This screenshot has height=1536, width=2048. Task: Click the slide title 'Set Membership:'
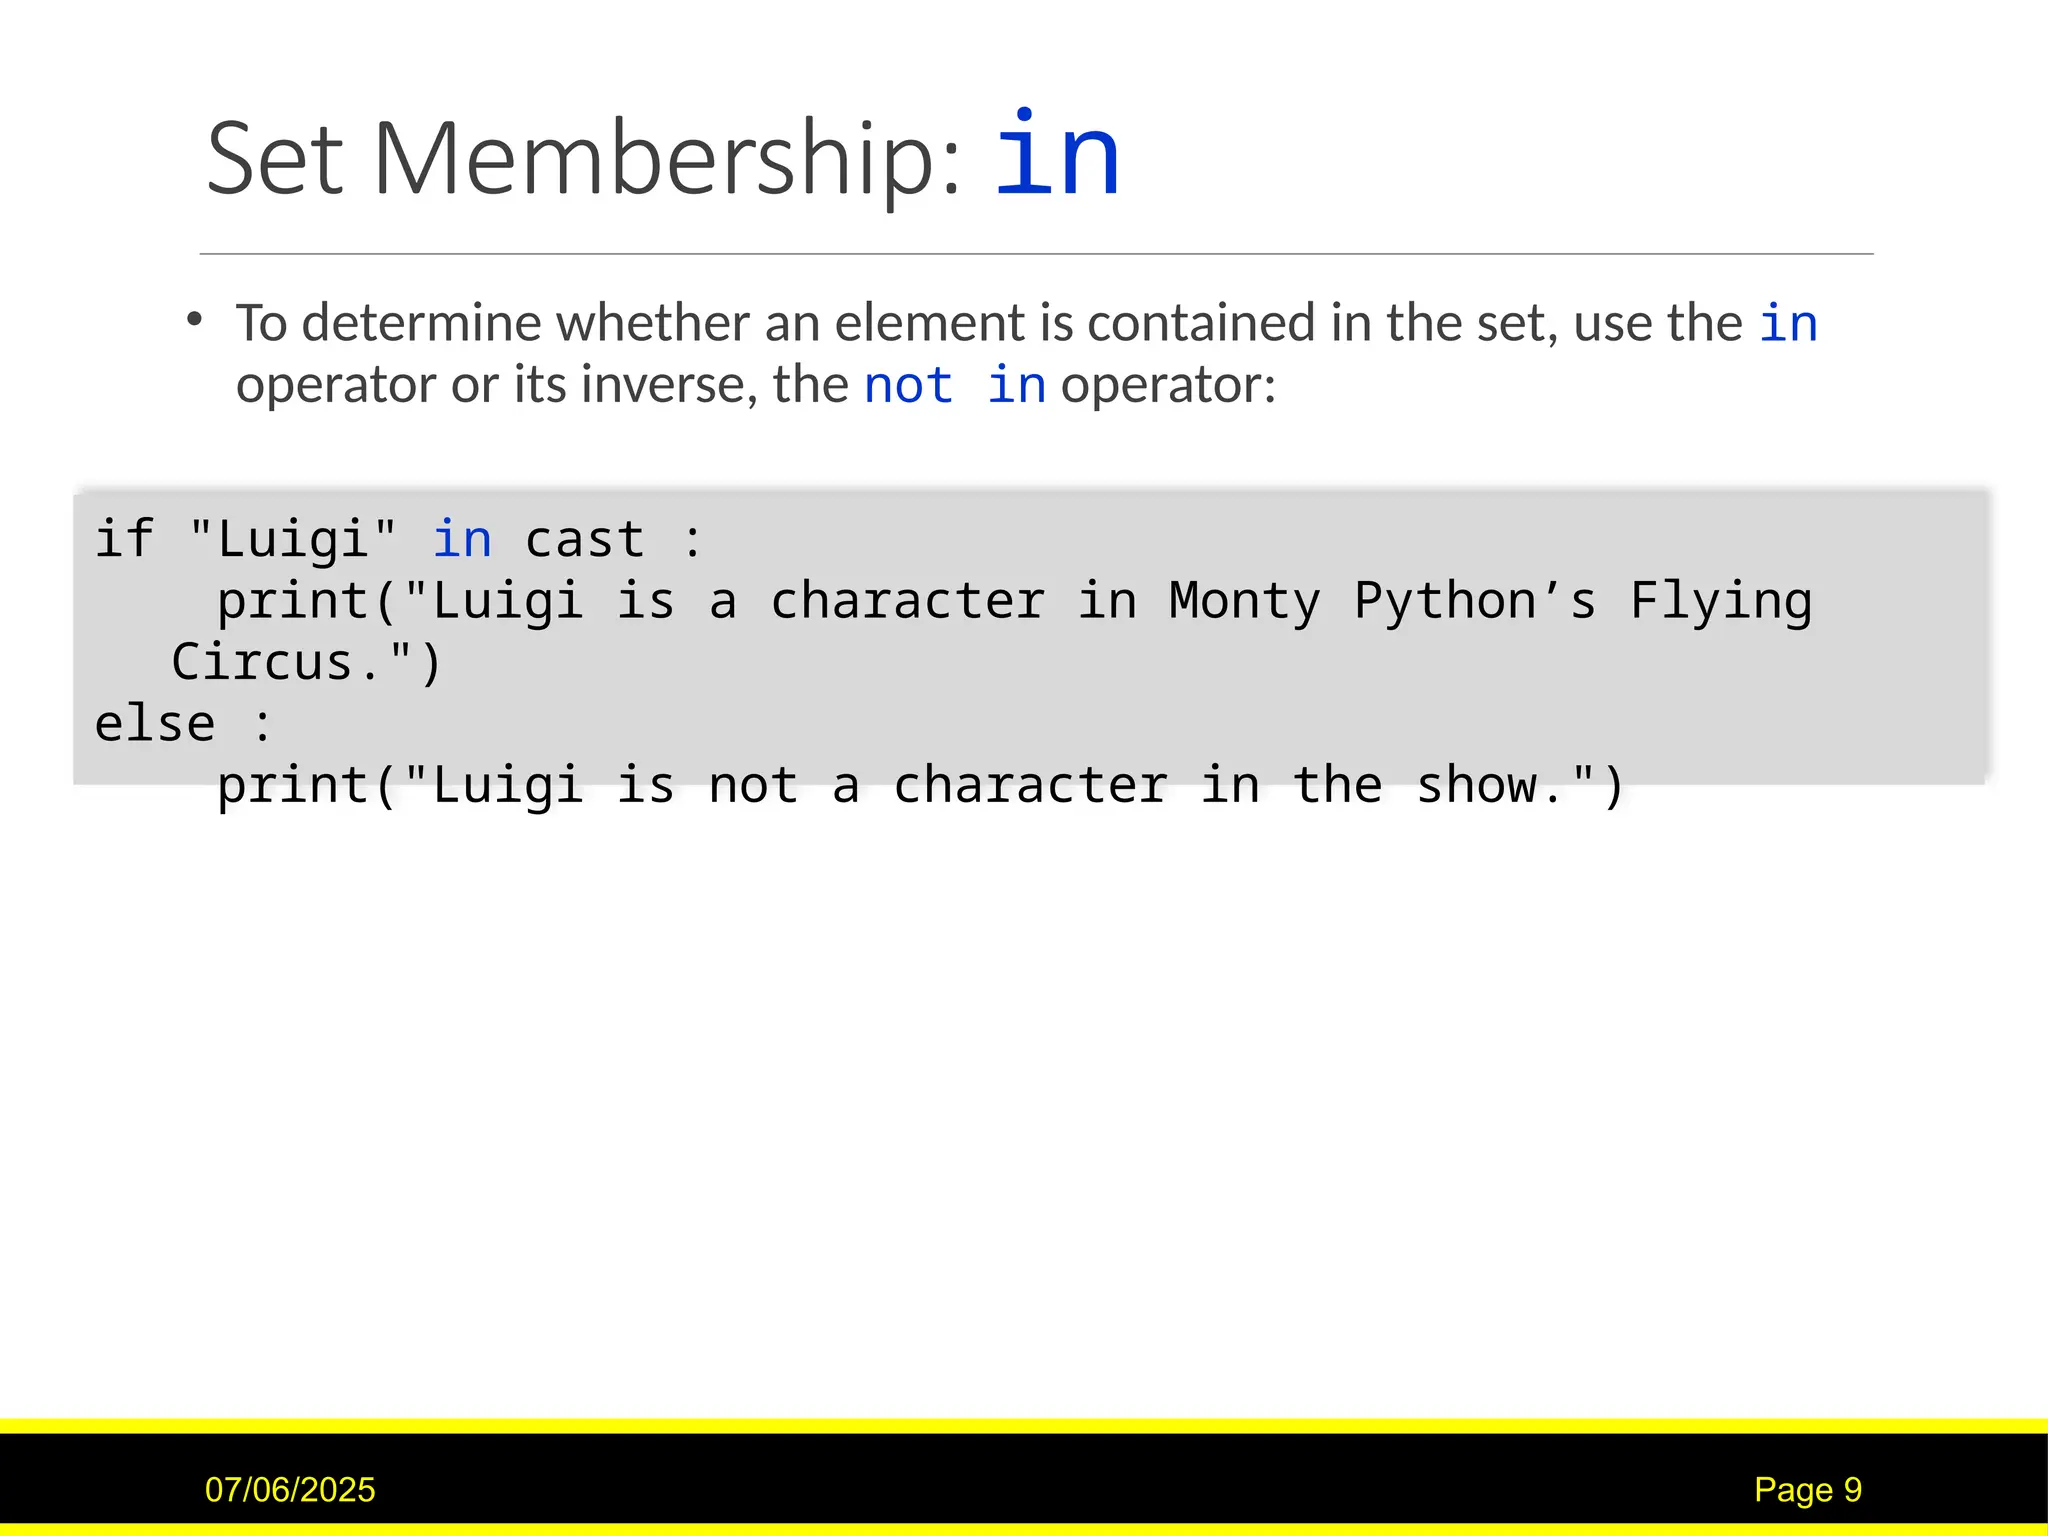[584, 160]
